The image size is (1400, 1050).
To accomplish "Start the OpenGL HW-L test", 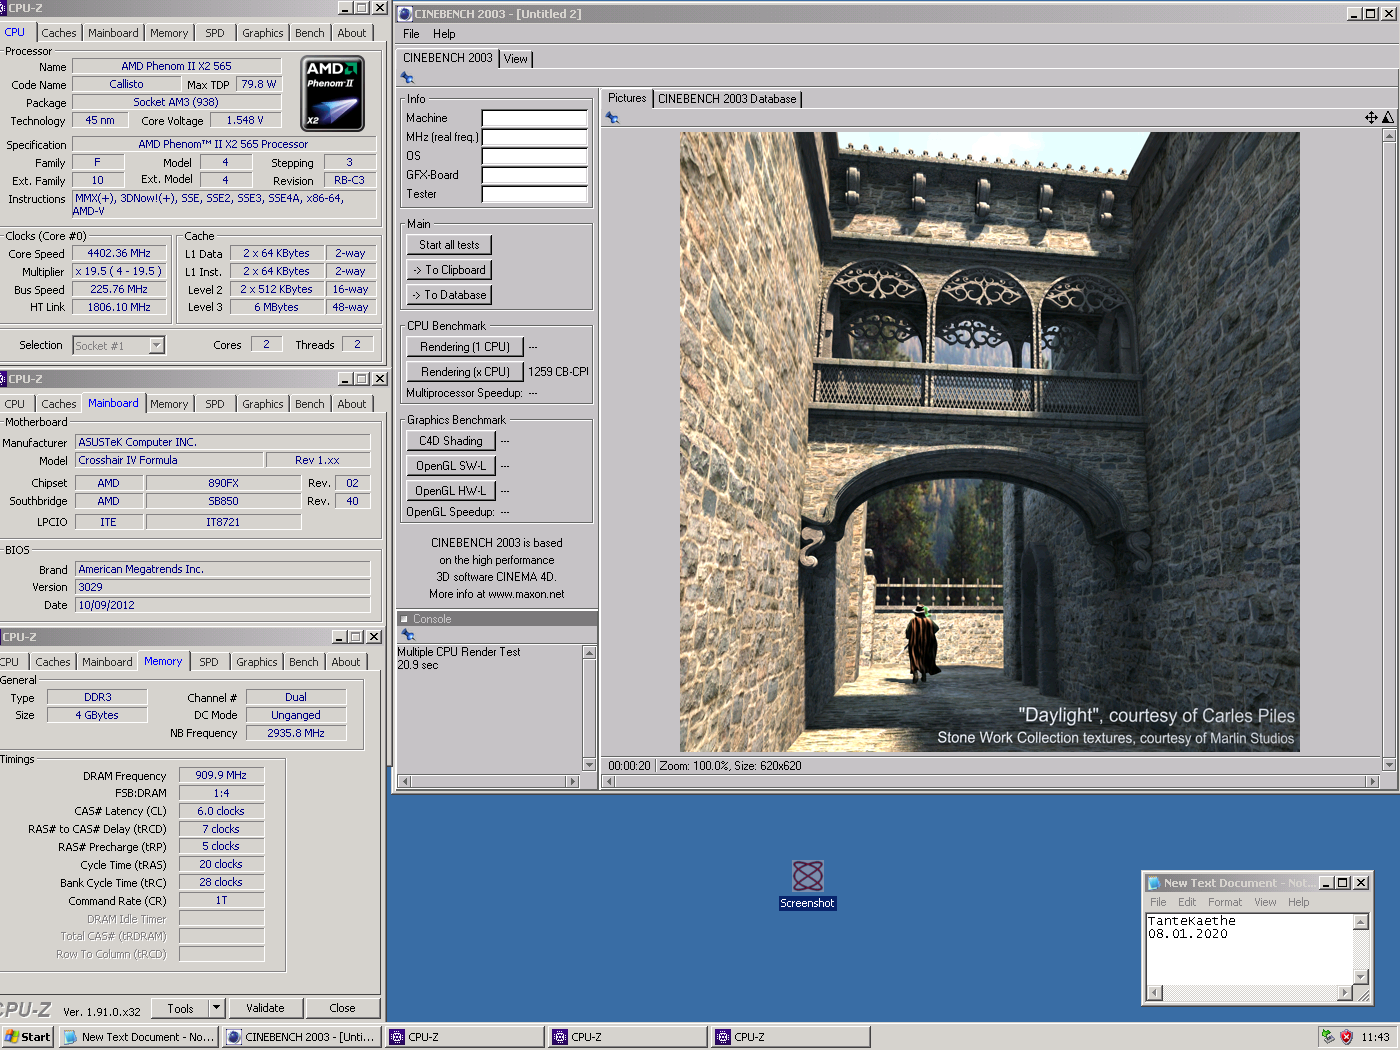I will 451,491.
